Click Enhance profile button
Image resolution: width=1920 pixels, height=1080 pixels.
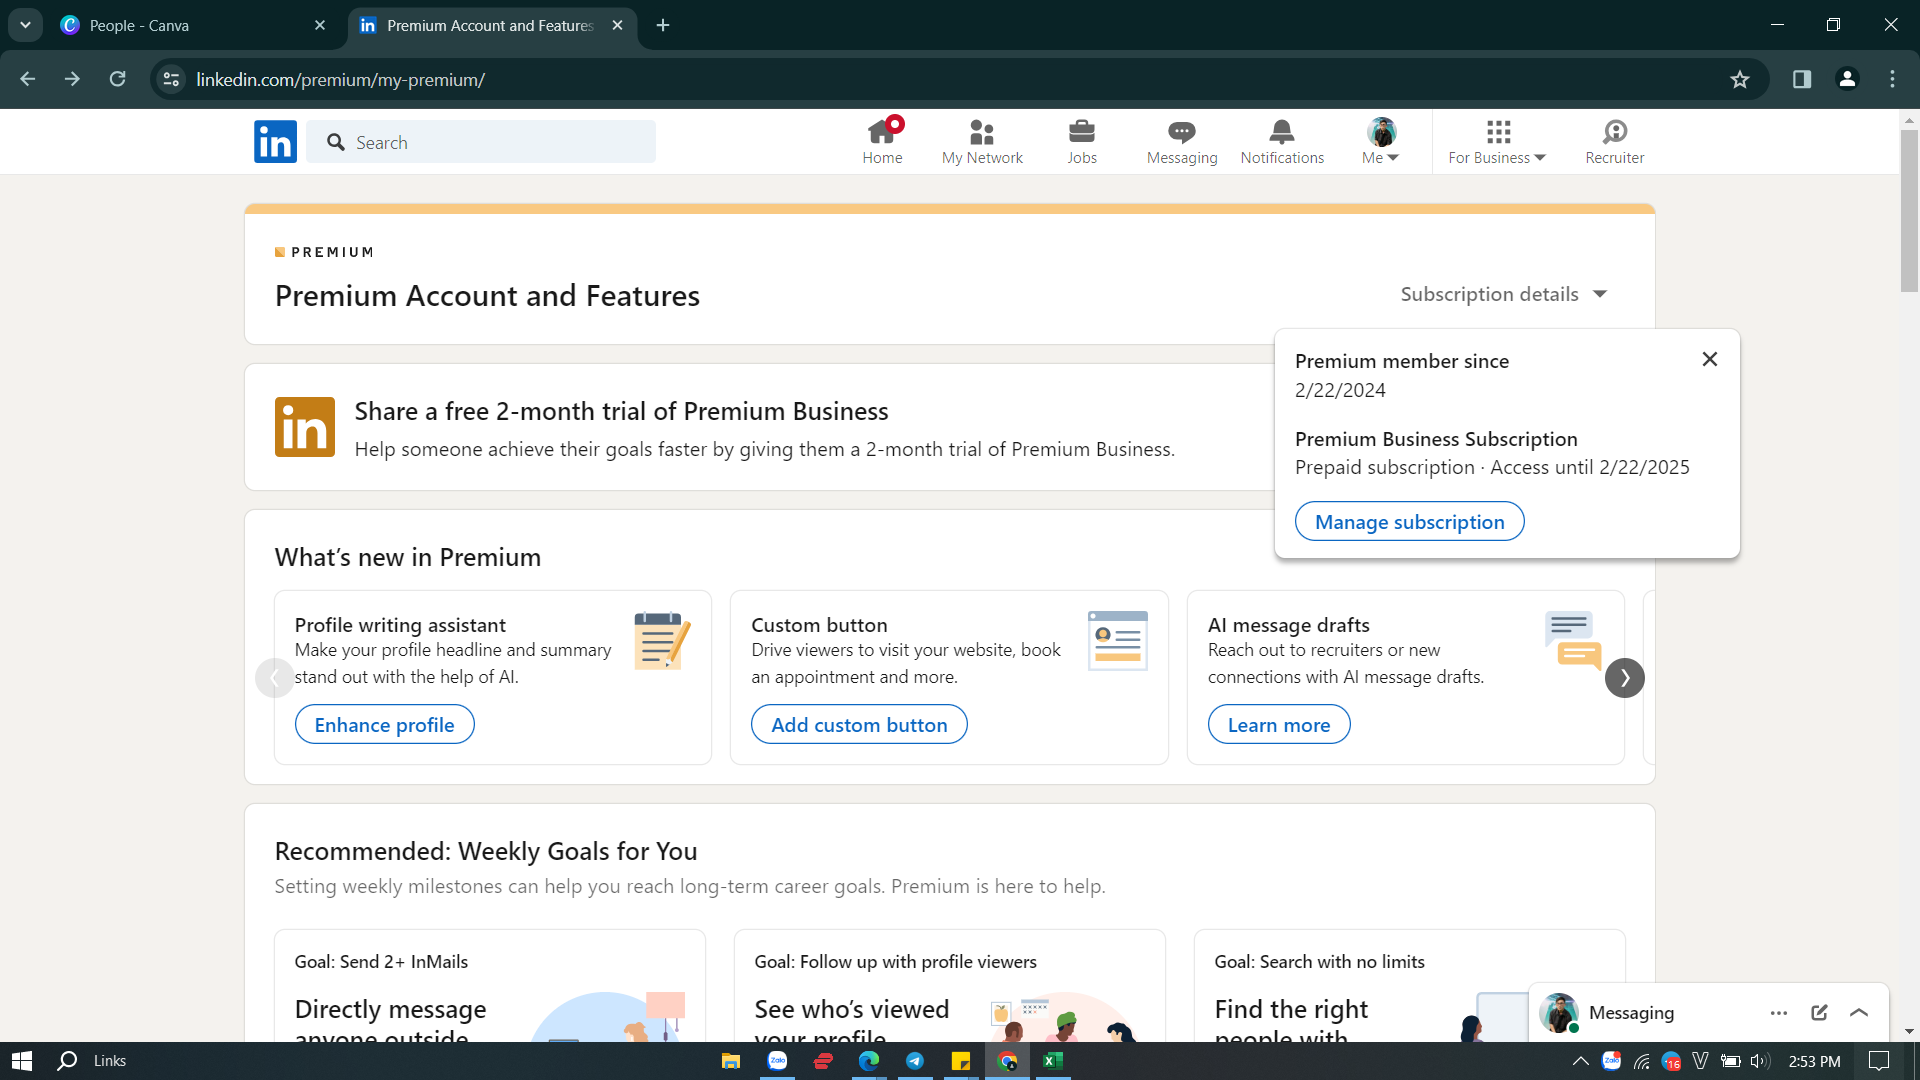(x=384, y=725)
